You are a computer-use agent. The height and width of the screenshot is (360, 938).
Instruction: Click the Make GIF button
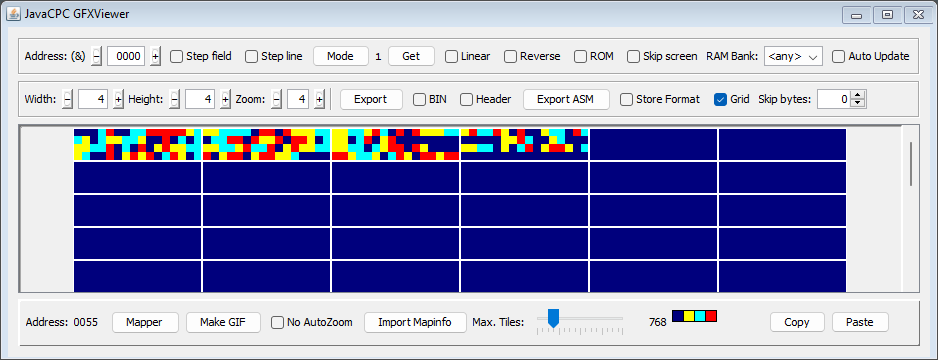pyautogui.click(x=223, y=322)
